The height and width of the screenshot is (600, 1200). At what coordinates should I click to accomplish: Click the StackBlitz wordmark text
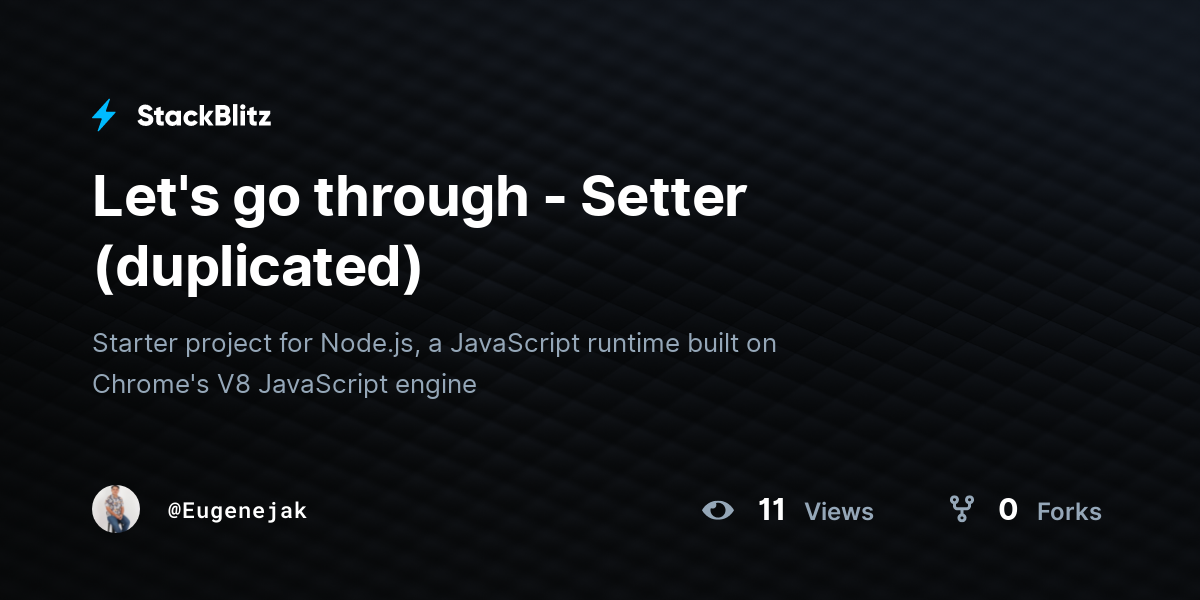[204, 116]
